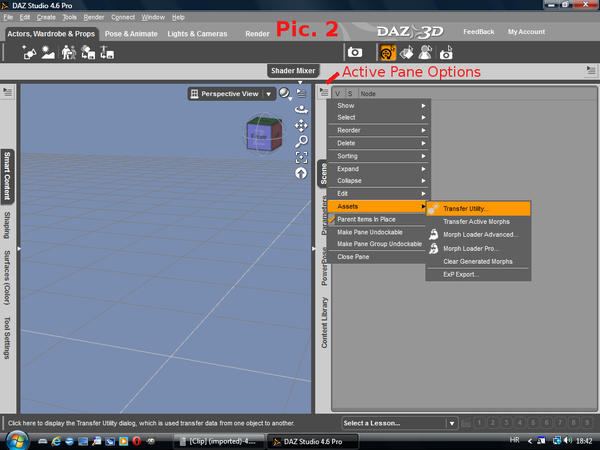Open the Tool Settings side tab
The width and height of the screenshot is (600, 450).
pos(7,338)
